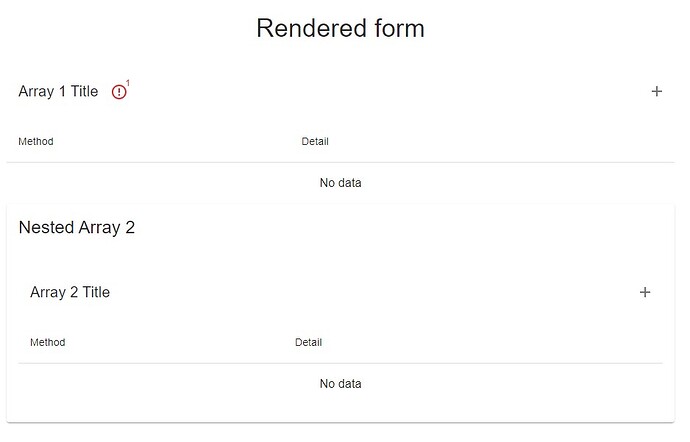The height and width of the screenshot is (442, 690).
Task: Click the Method column header in Array 1
Action: tap(36, 141)
